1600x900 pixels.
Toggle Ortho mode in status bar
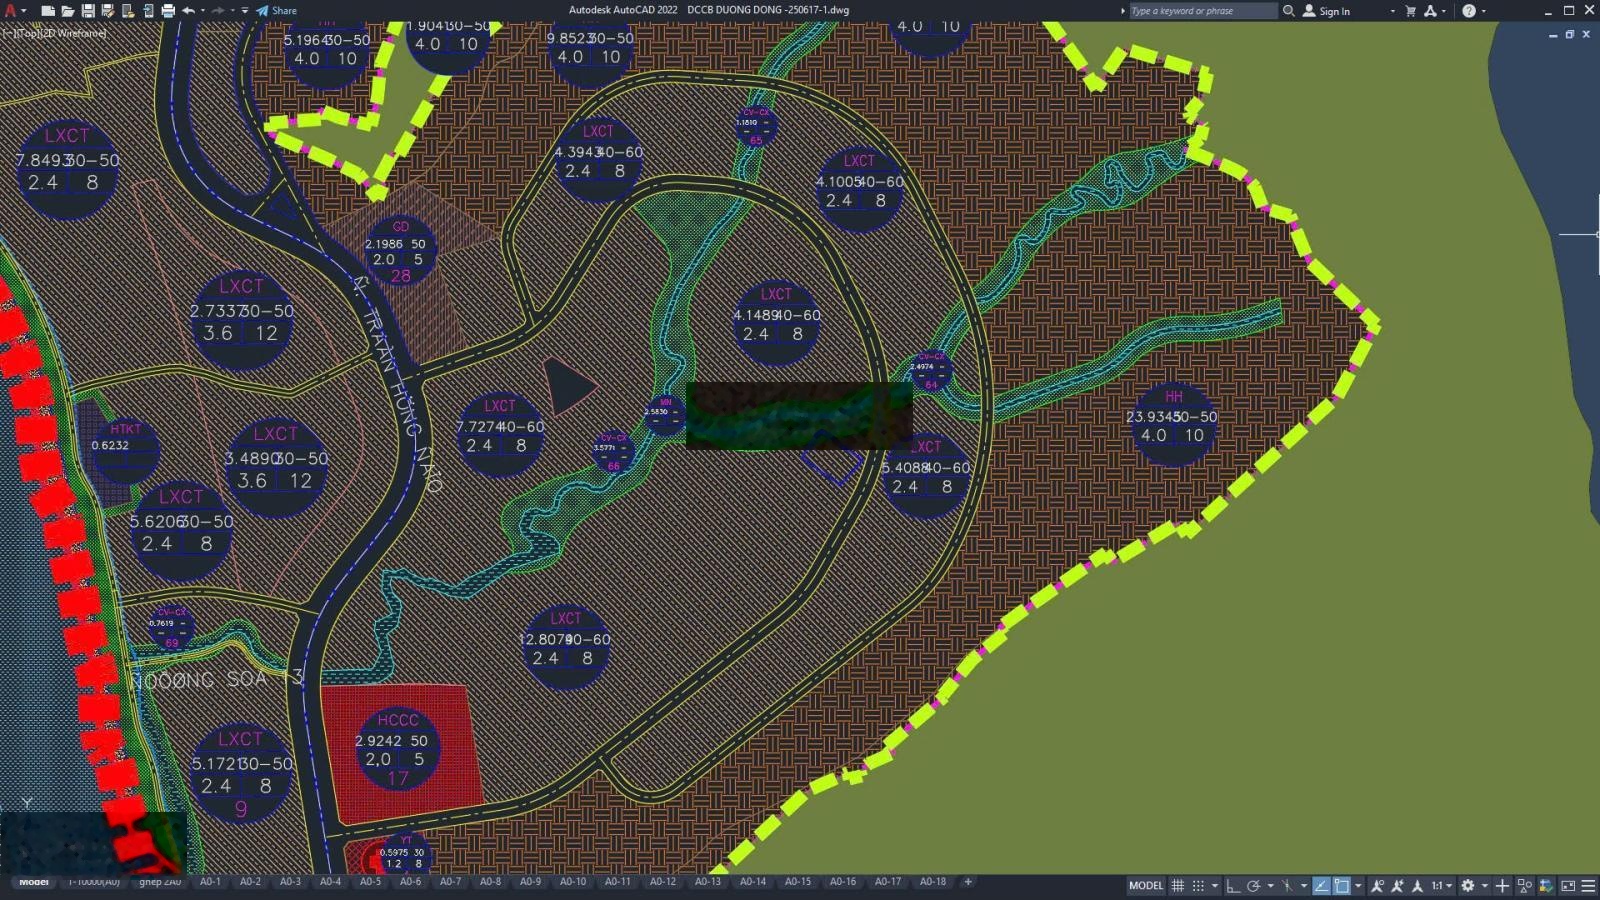pyautogui.click(x=1233, y=886)
